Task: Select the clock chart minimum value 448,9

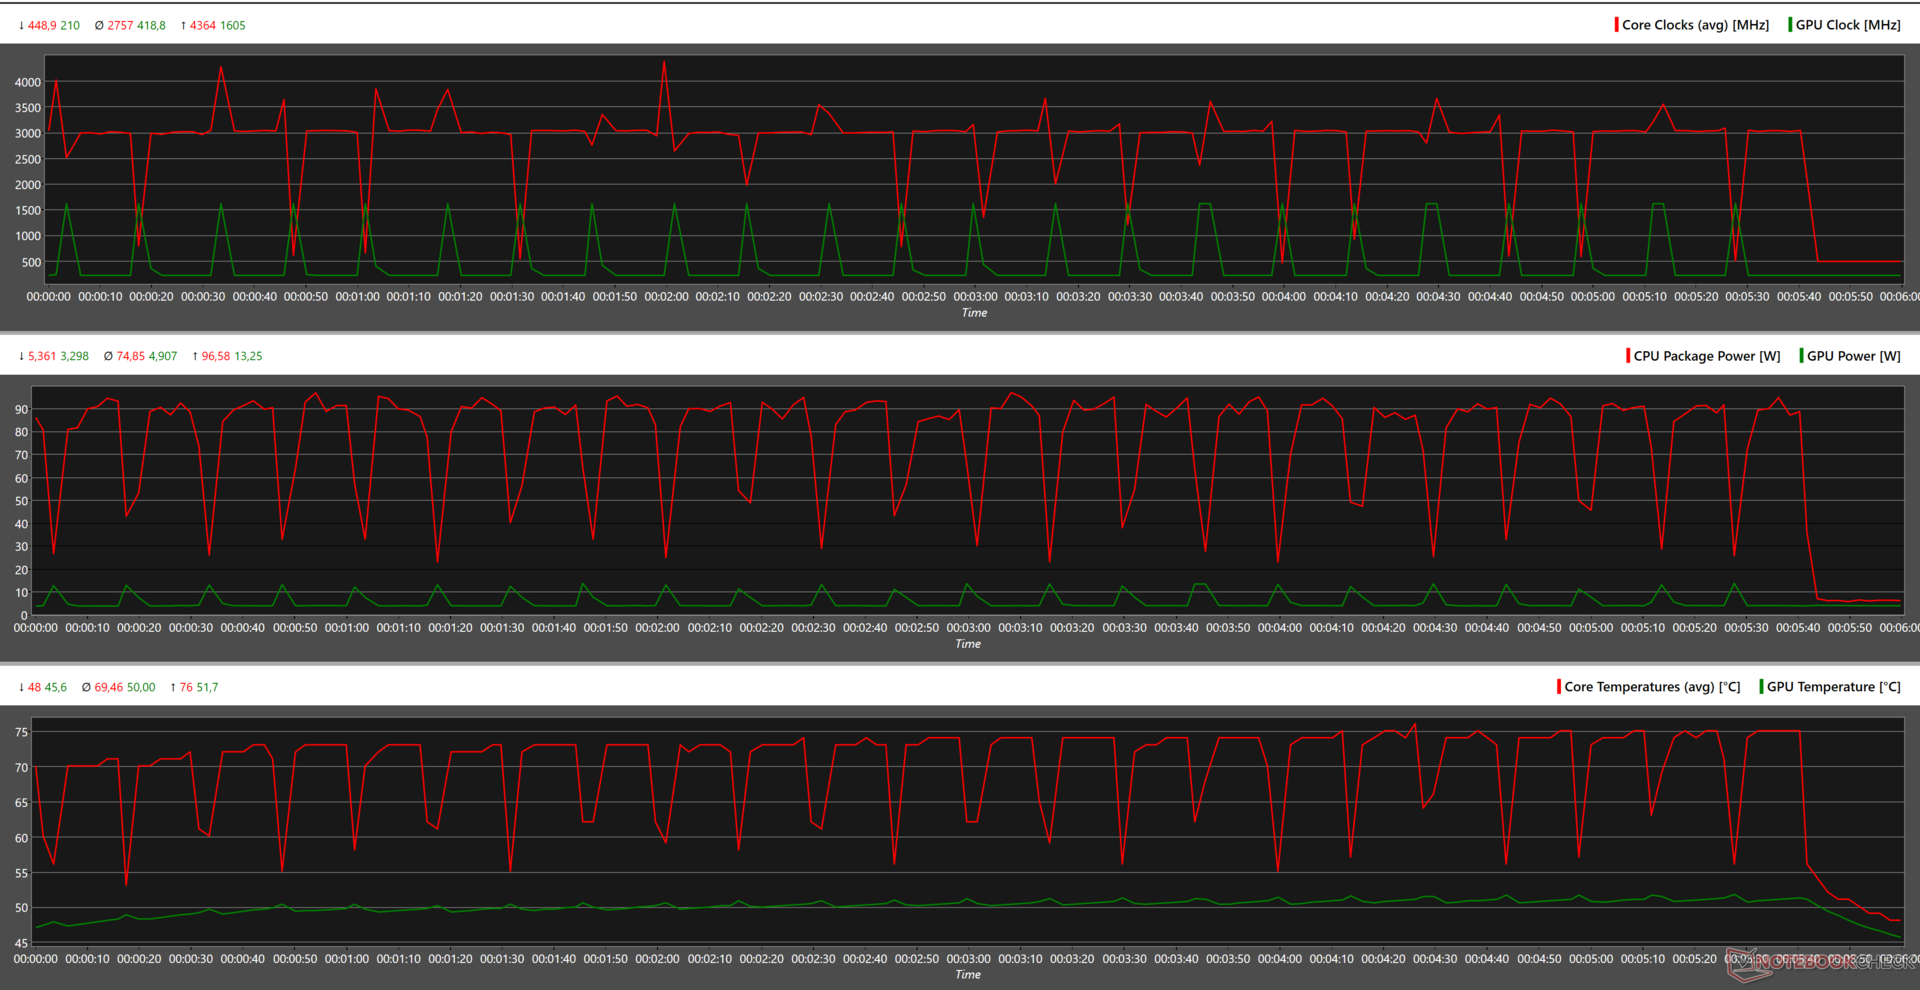Action: pyautogui.click(x=42, y=26)
